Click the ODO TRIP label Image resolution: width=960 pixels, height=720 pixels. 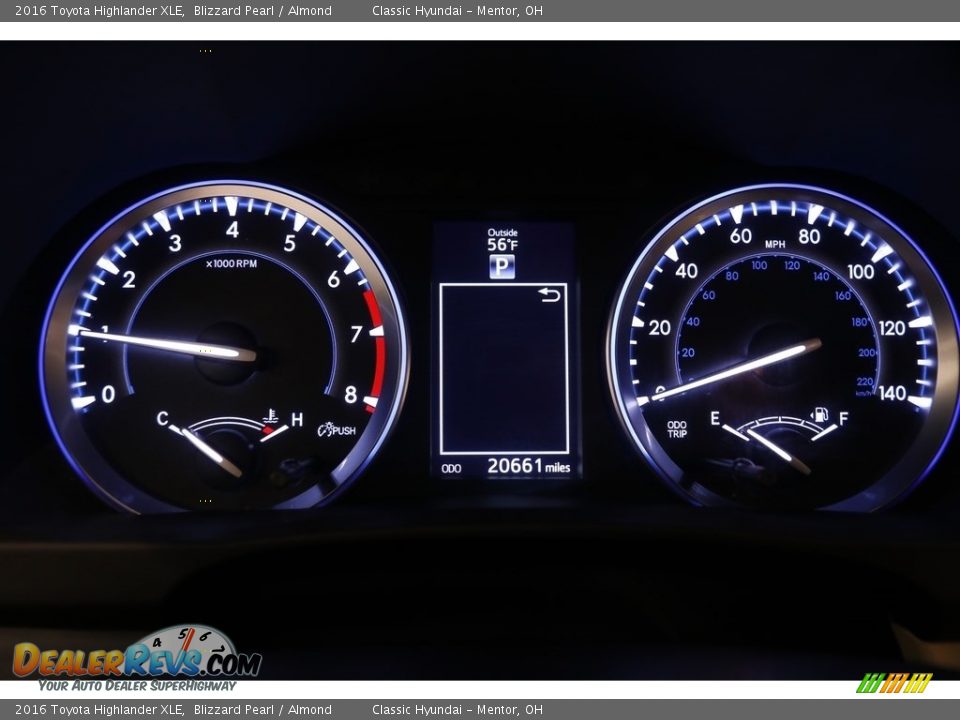pyautogui.click(x=677, y=429)
